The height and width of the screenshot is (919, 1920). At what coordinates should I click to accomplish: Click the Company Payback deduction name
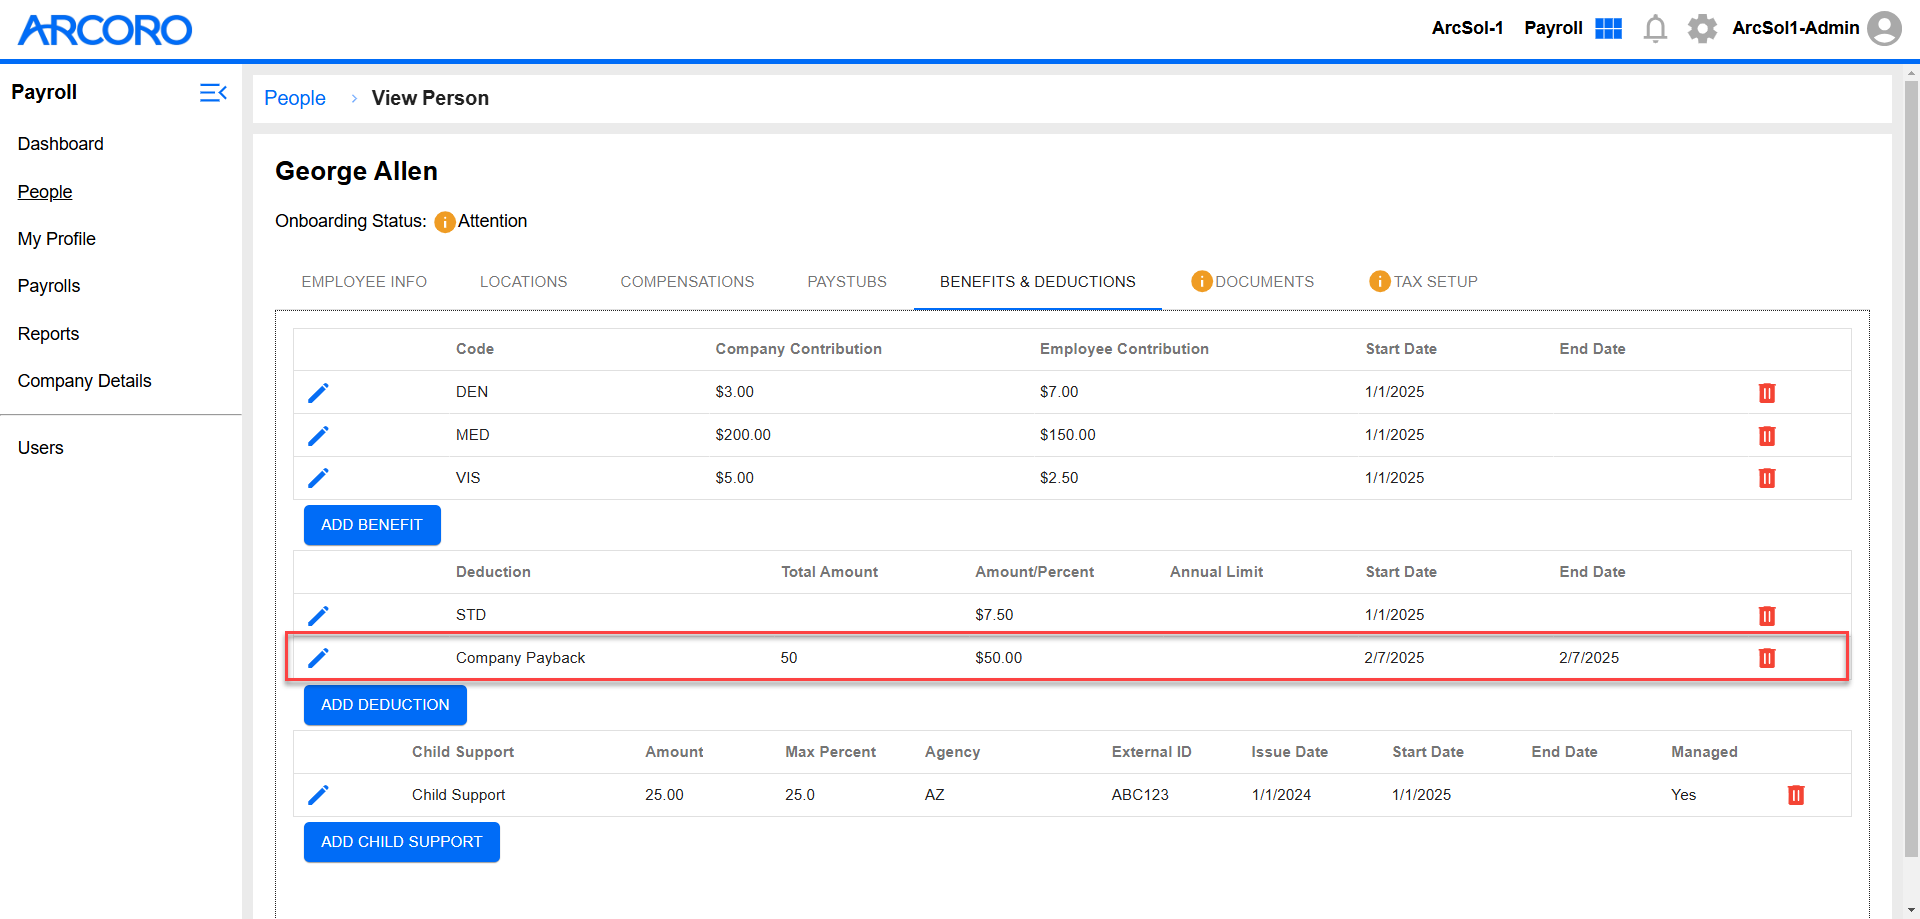(x=520, y=658)
